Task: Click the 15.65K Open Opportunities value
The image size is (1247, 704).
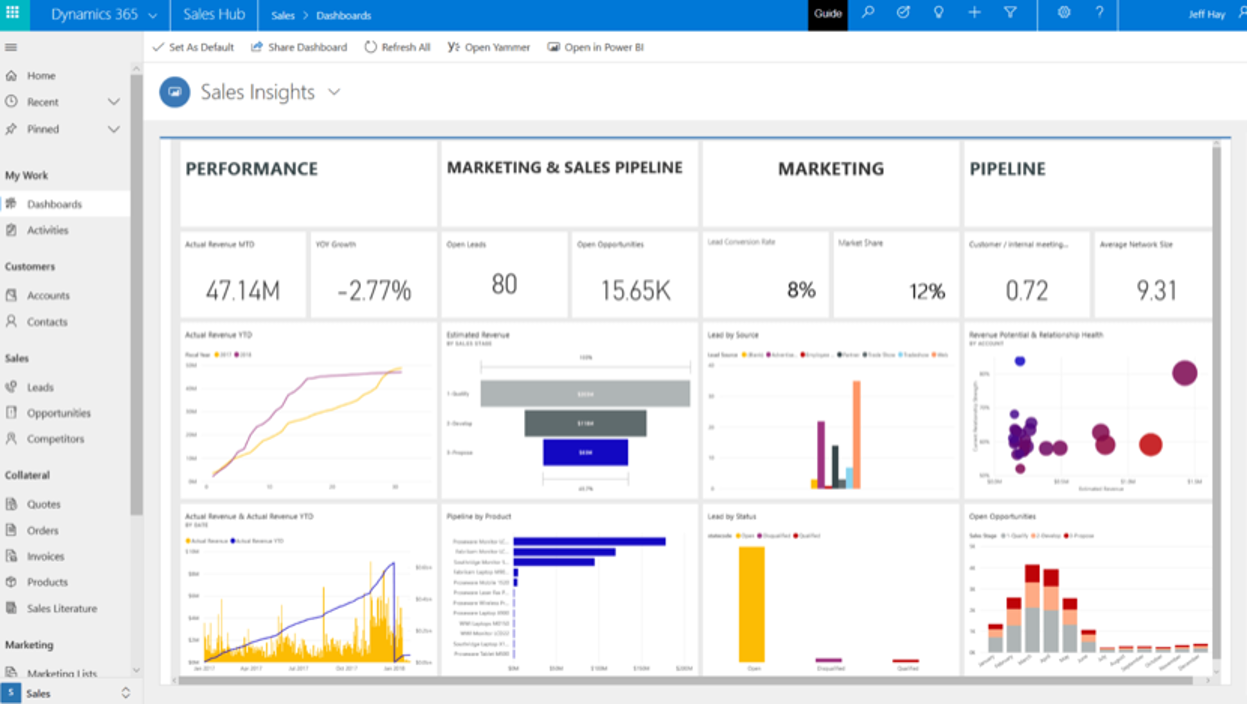Action: point(635,291)
